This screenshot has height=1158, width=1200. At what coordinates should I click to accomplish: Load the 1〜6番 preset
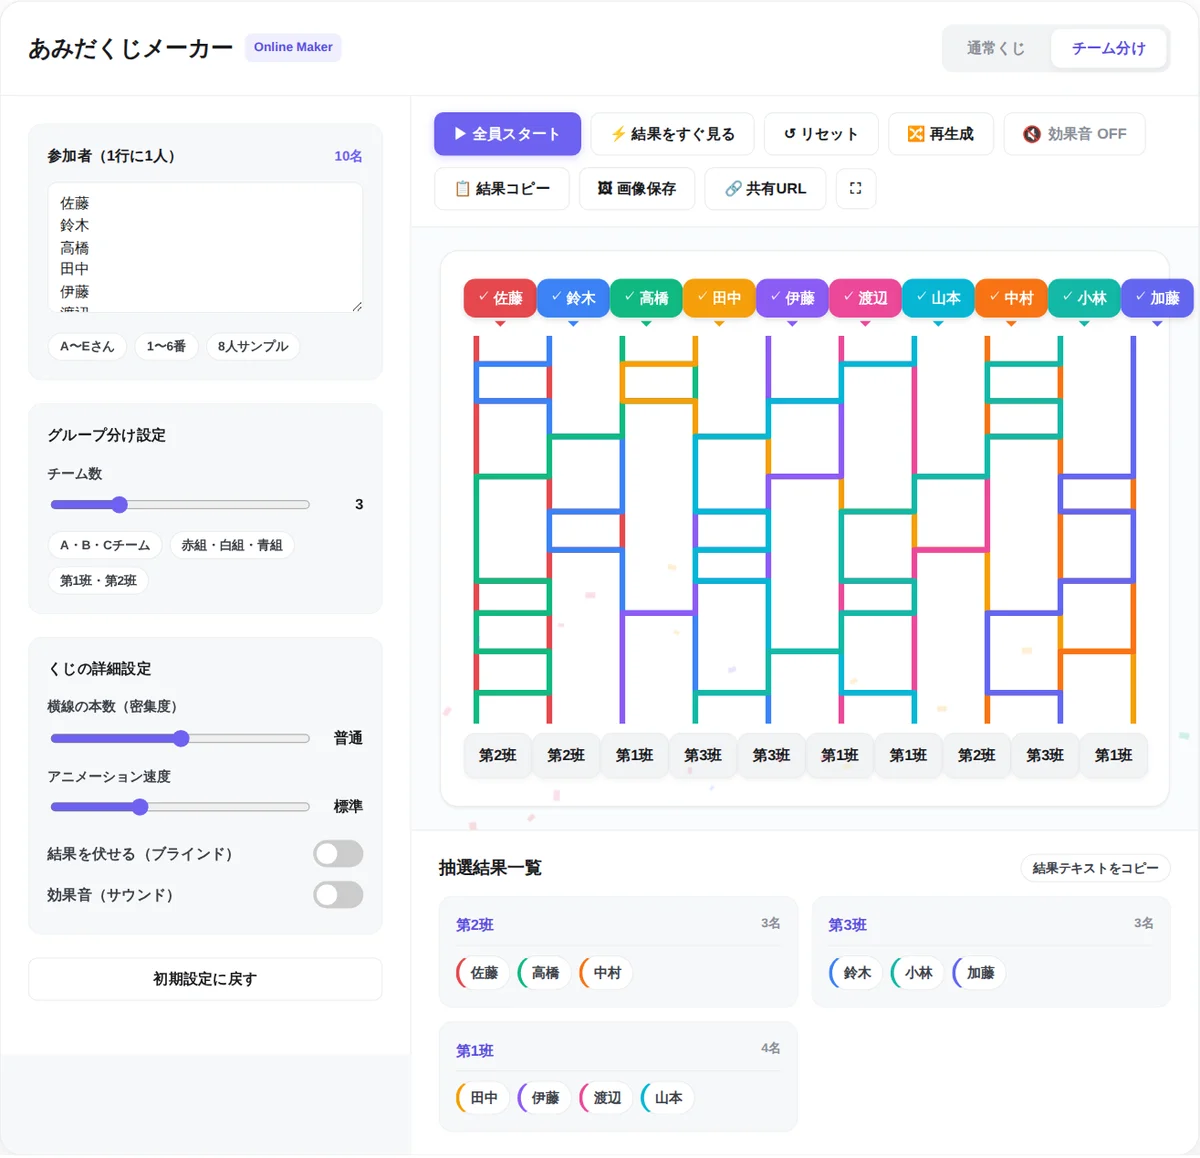coord(166,346)
